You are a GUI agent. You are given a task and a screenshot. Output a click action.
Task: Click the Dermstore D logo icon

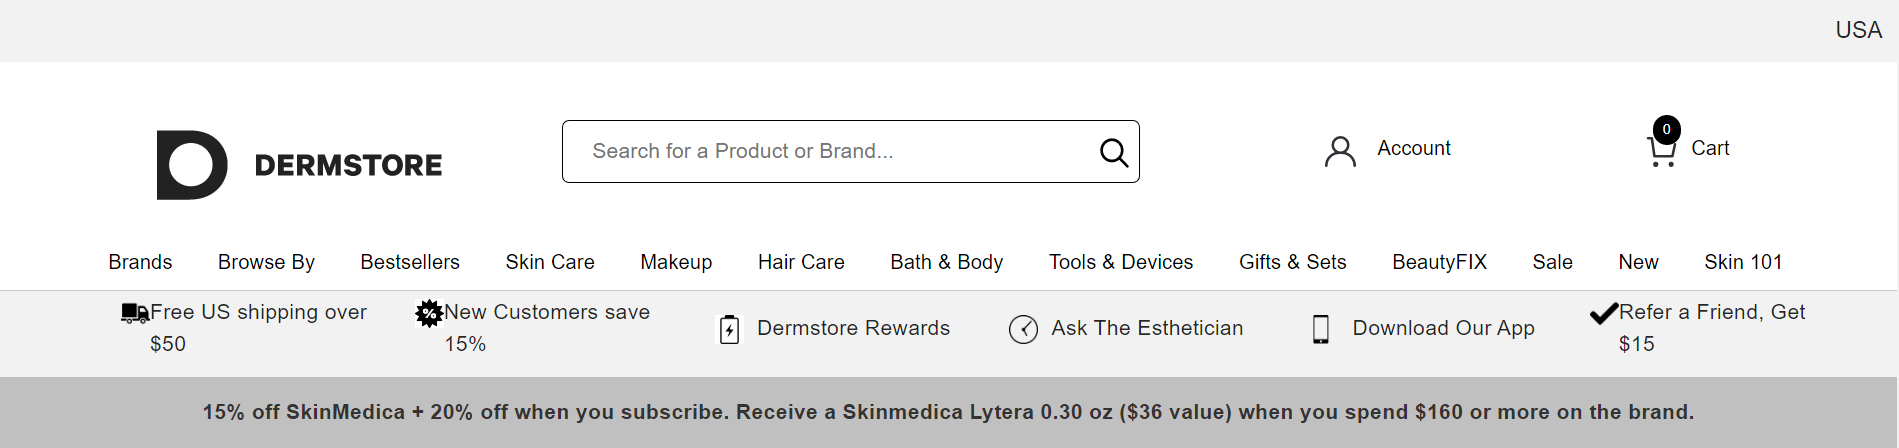[192, 165]
